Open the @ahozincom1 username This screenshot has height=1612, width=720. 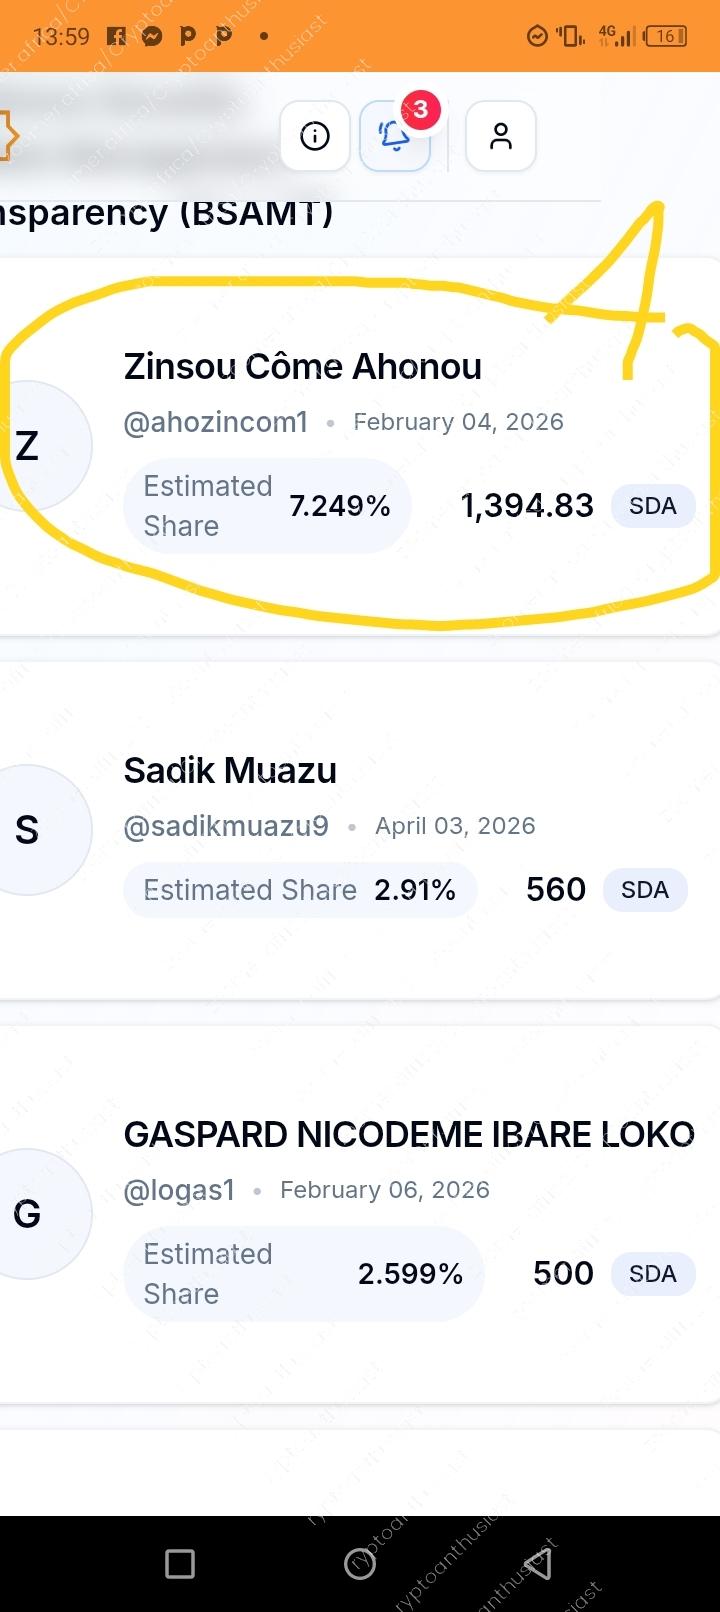[x=216, y=422]
